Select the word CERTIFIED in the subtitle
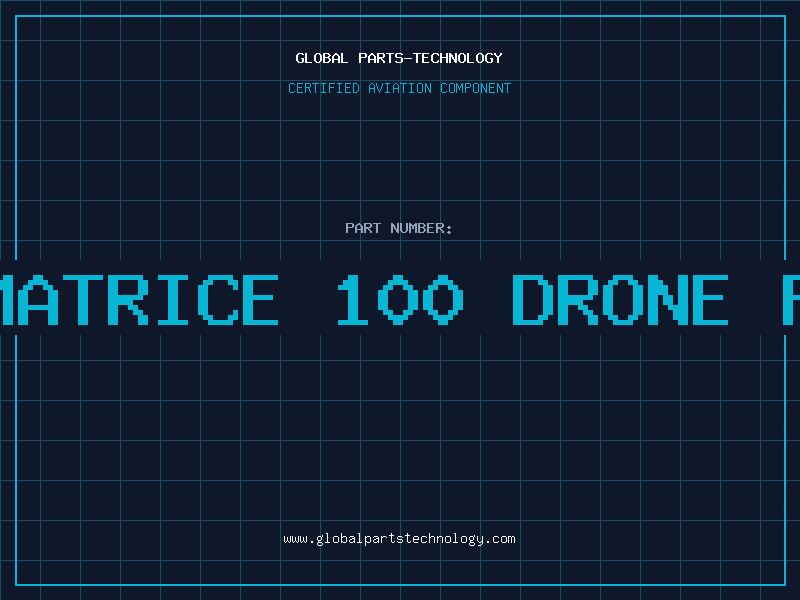This screenshot has width=800, height=600. click(324, 88)
